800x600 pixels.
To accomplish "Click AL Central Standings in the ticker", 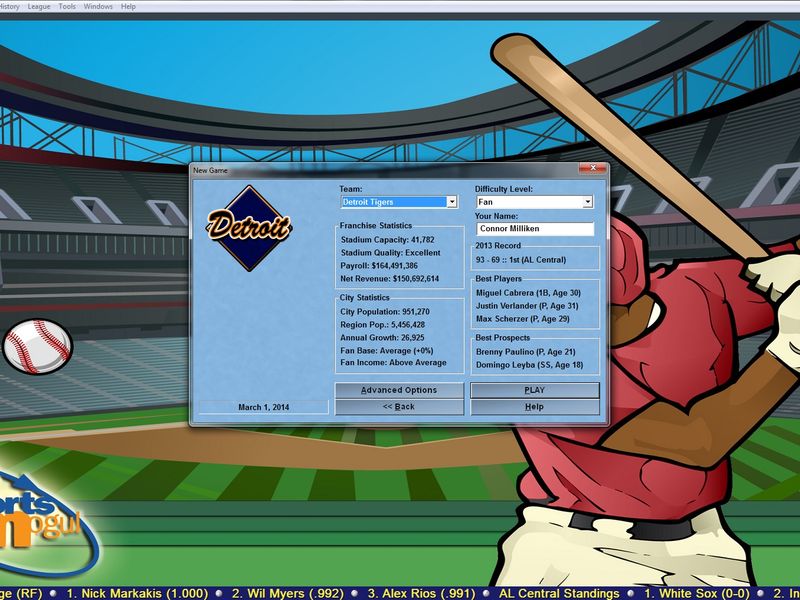I will pos(559,593).
